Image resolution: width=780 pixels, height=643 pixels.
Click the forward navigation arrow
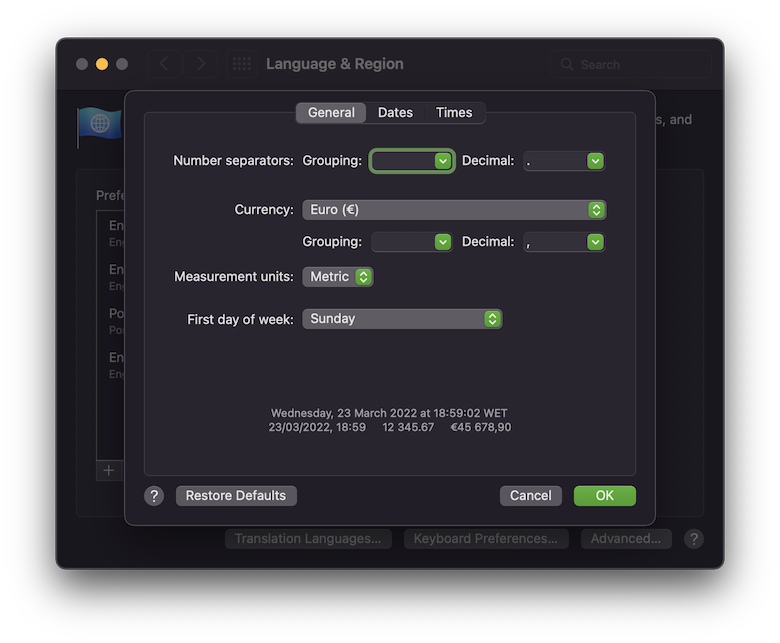(x=201, y=64)
